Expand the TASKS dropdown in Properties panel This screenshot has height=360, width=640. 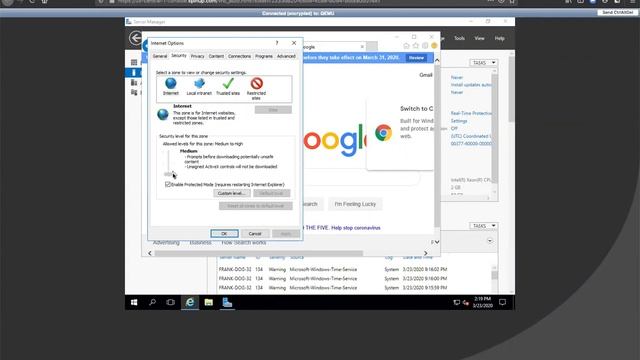(x=483, y=63)
